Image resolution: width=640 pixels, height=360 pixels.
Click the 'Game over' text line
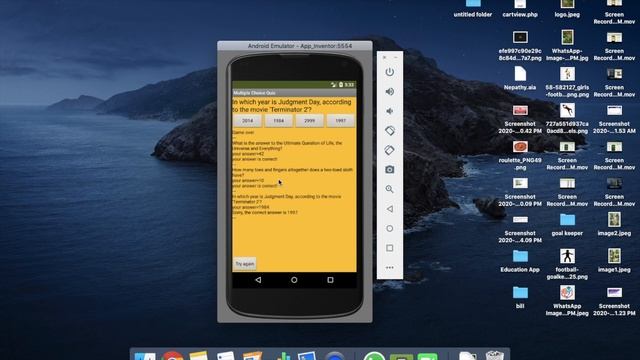(x=243, y=133)
